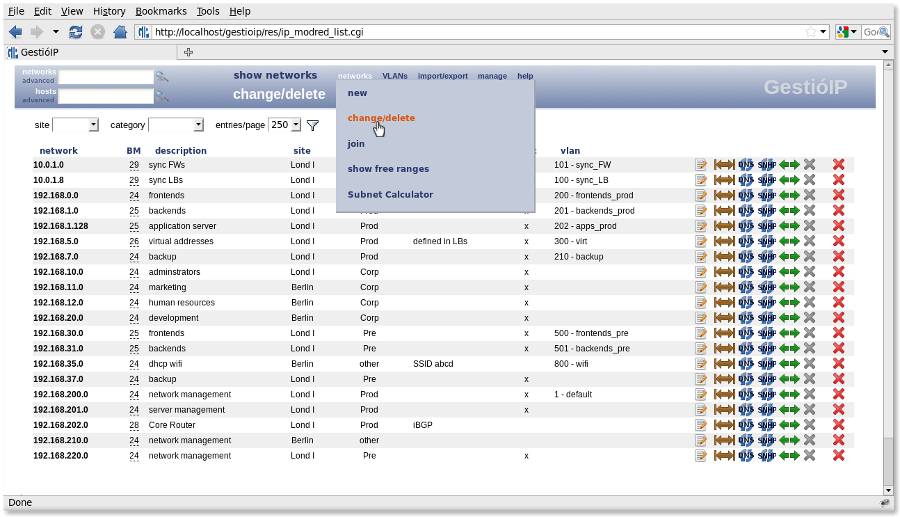The image size is (900, 517).
Task: Click the hosts search magnifier icon
Action: 162,97
